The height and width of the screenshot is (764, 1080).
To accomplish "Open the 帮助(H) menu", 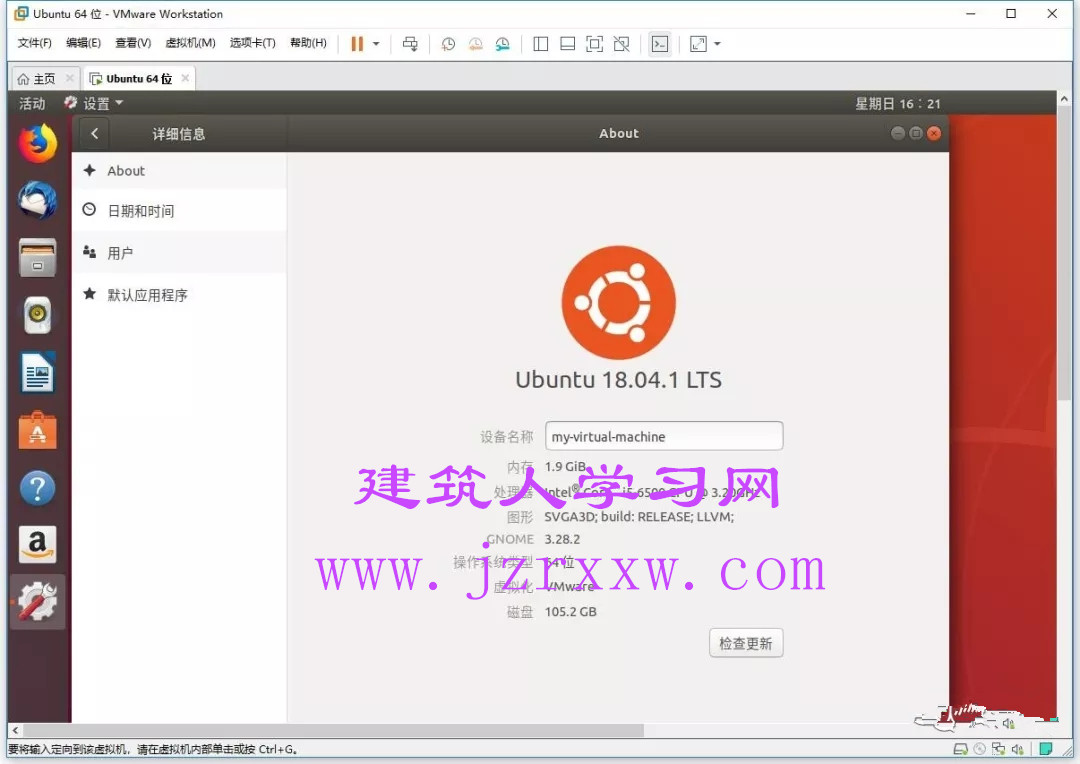I will pyautogui.click(x=309, y=43).
